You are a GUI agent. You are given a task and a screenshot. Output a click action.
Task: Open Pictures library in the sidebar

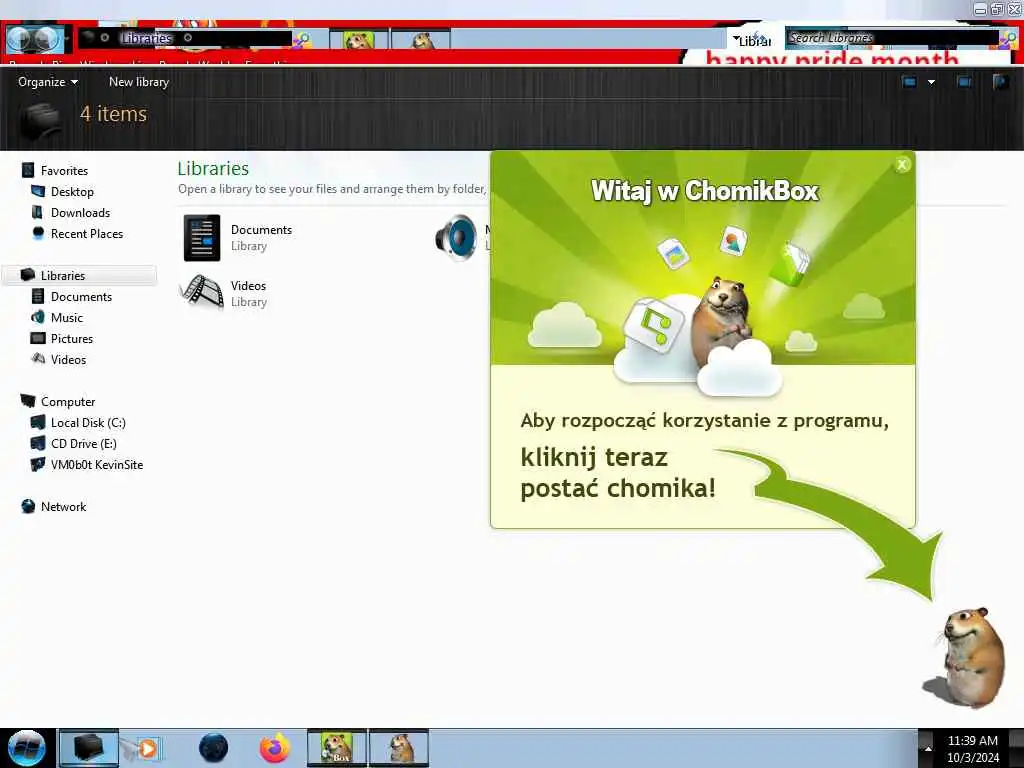pyautogui.click(x=72, y=338)
